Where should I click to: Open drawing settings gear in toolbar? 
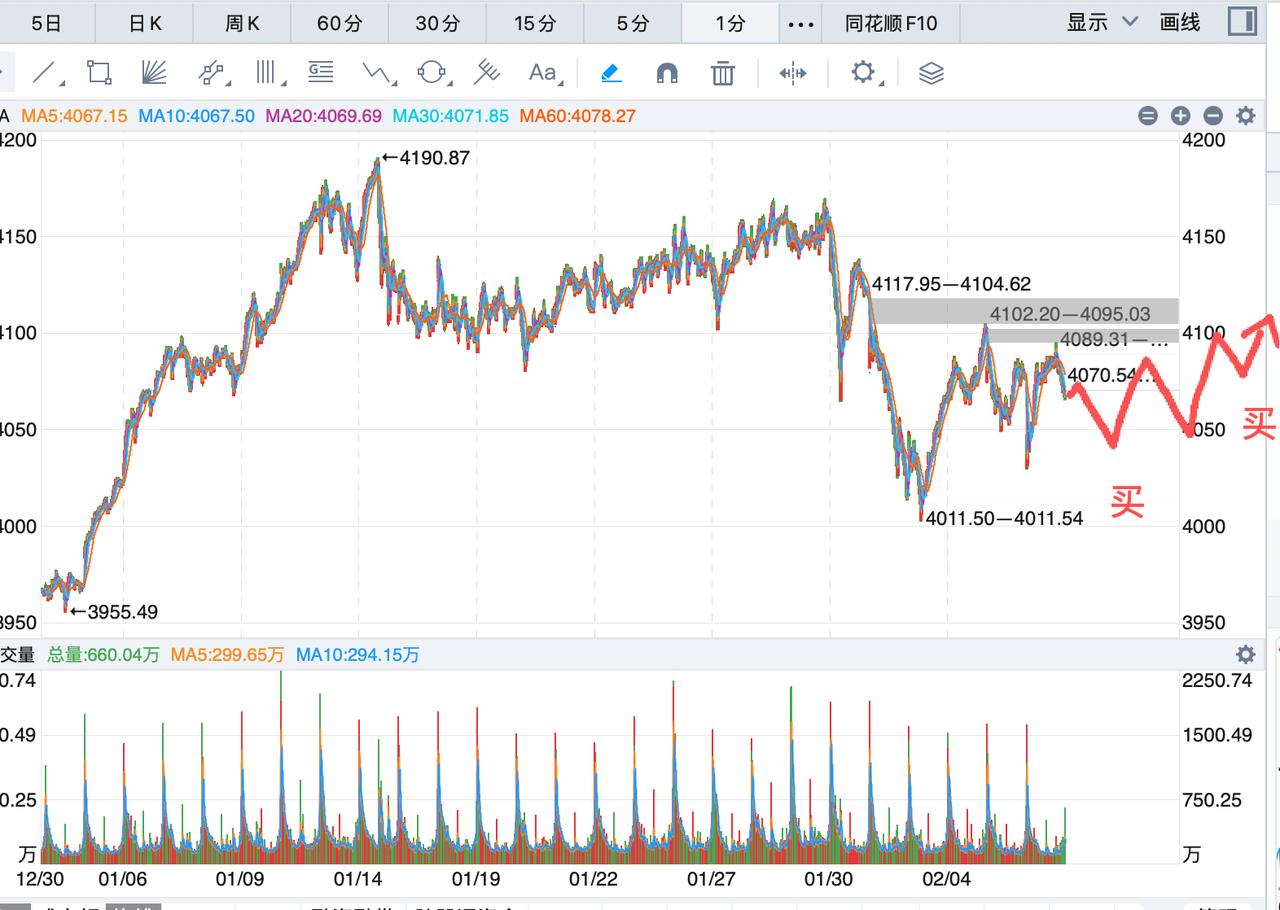pos(863,72)
